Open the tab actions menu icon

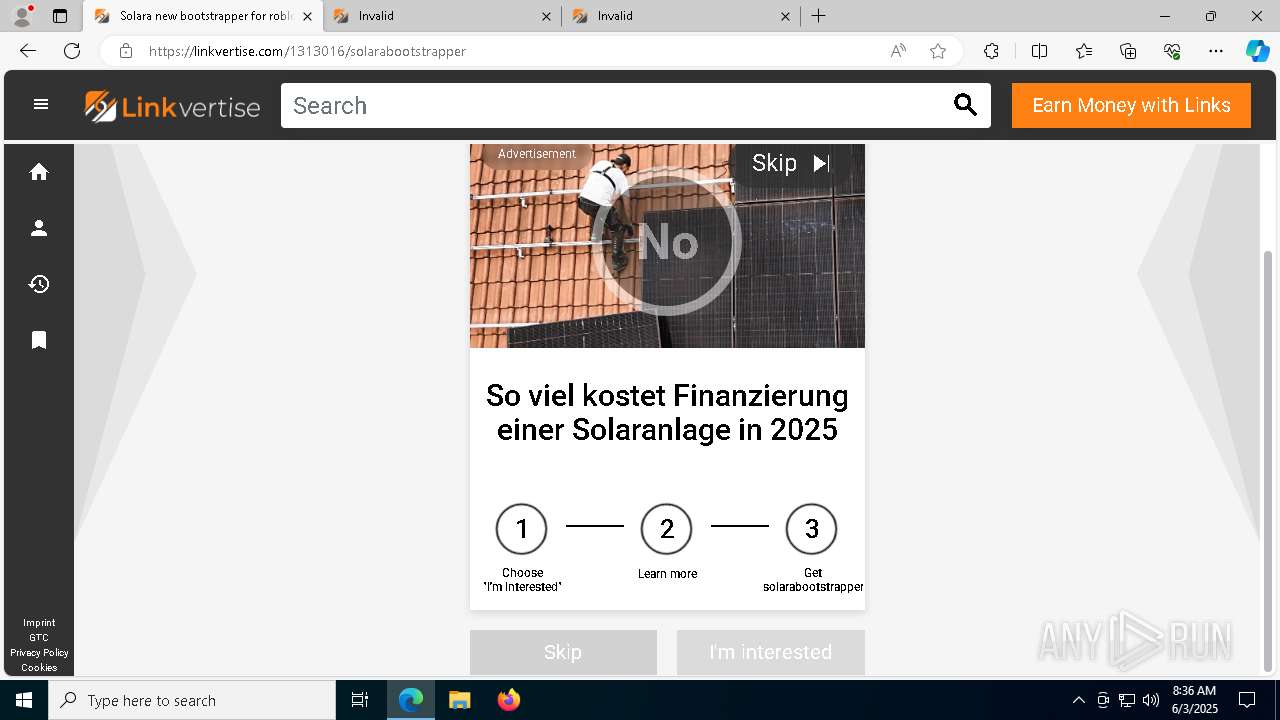(x=60, y=16)
